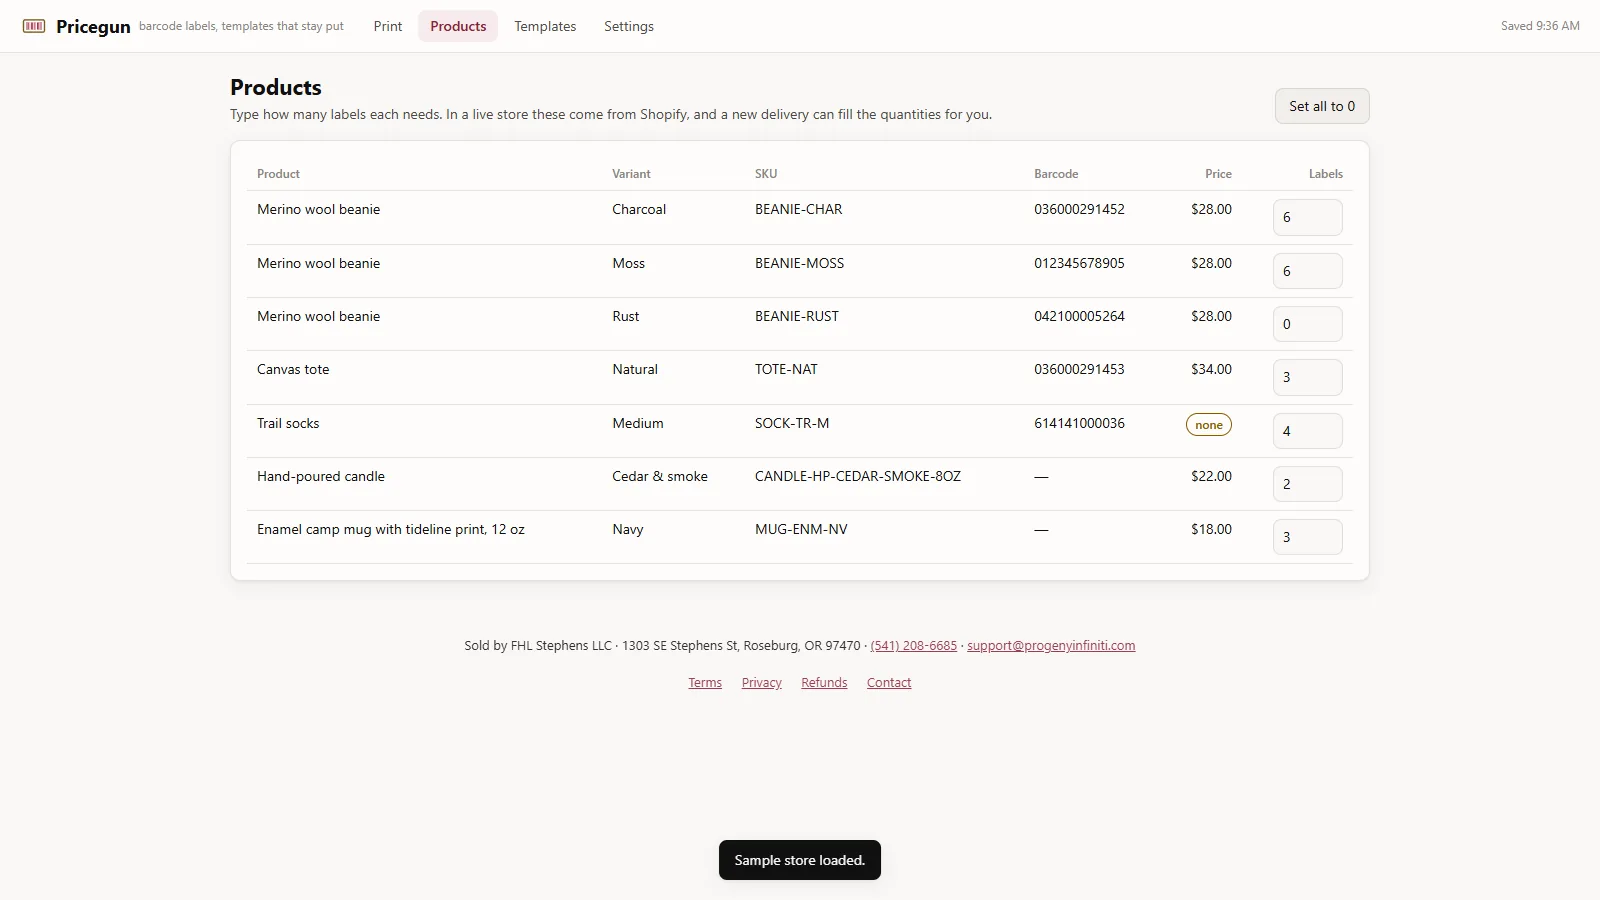1600x900 pixels.
Task: Click the $22.00 price cell
Action: pyautogui.click(x=1211, y=477)
